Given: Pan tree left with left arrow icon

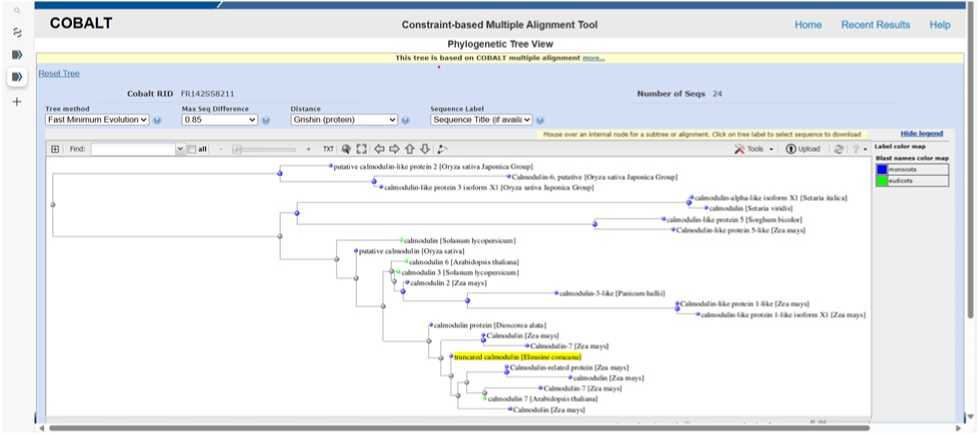Looking at the screenshot, I should coord(379,149).
